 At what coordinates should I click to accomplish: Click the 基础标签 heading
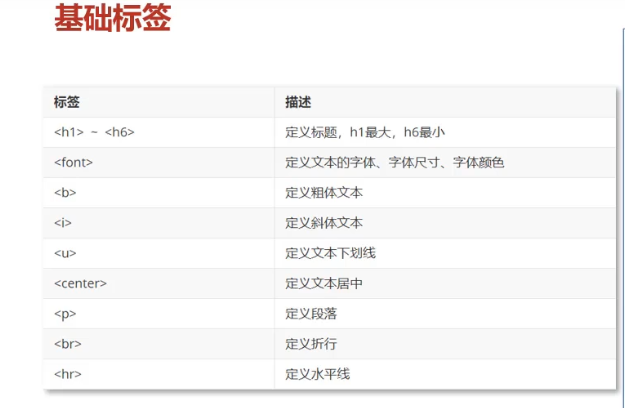[113, 18]
